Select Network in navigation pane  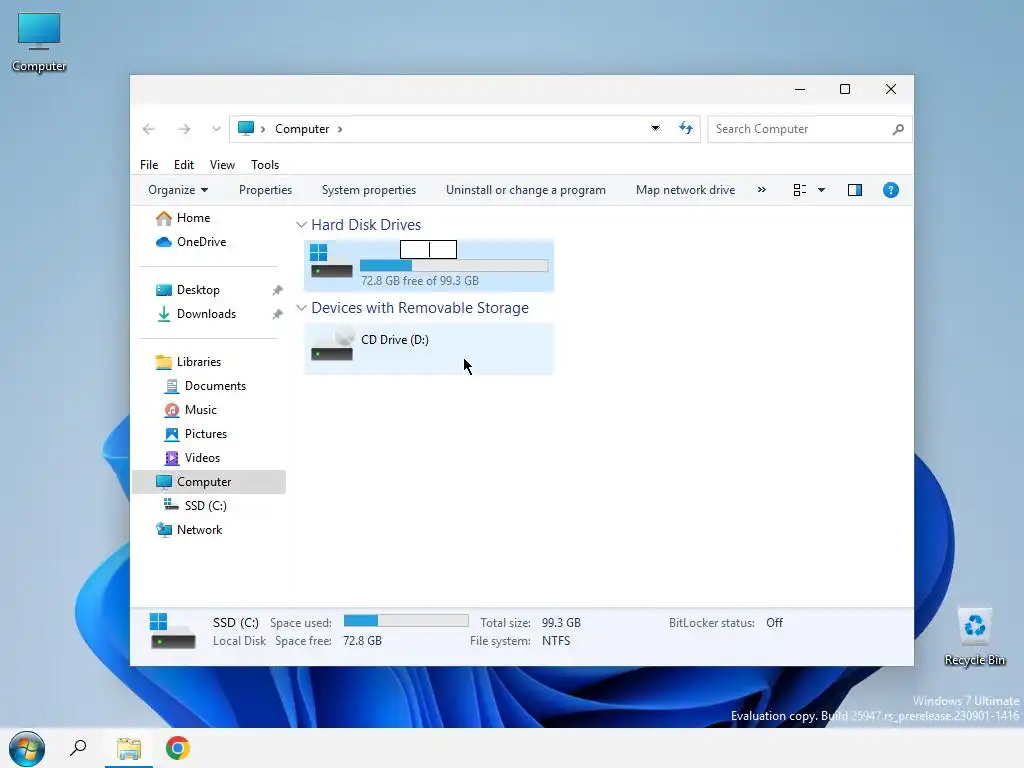[199, 530]
